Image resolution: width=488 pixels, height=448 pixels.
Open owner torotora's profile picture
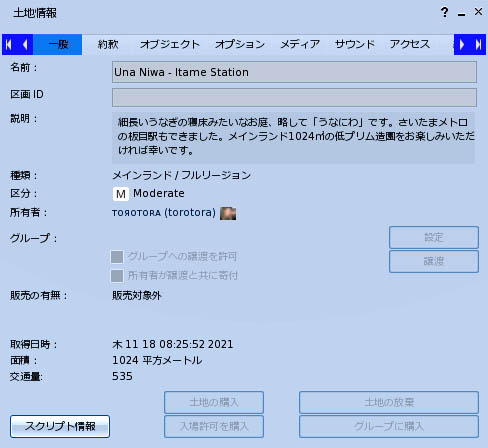click(x=228, y=213)
